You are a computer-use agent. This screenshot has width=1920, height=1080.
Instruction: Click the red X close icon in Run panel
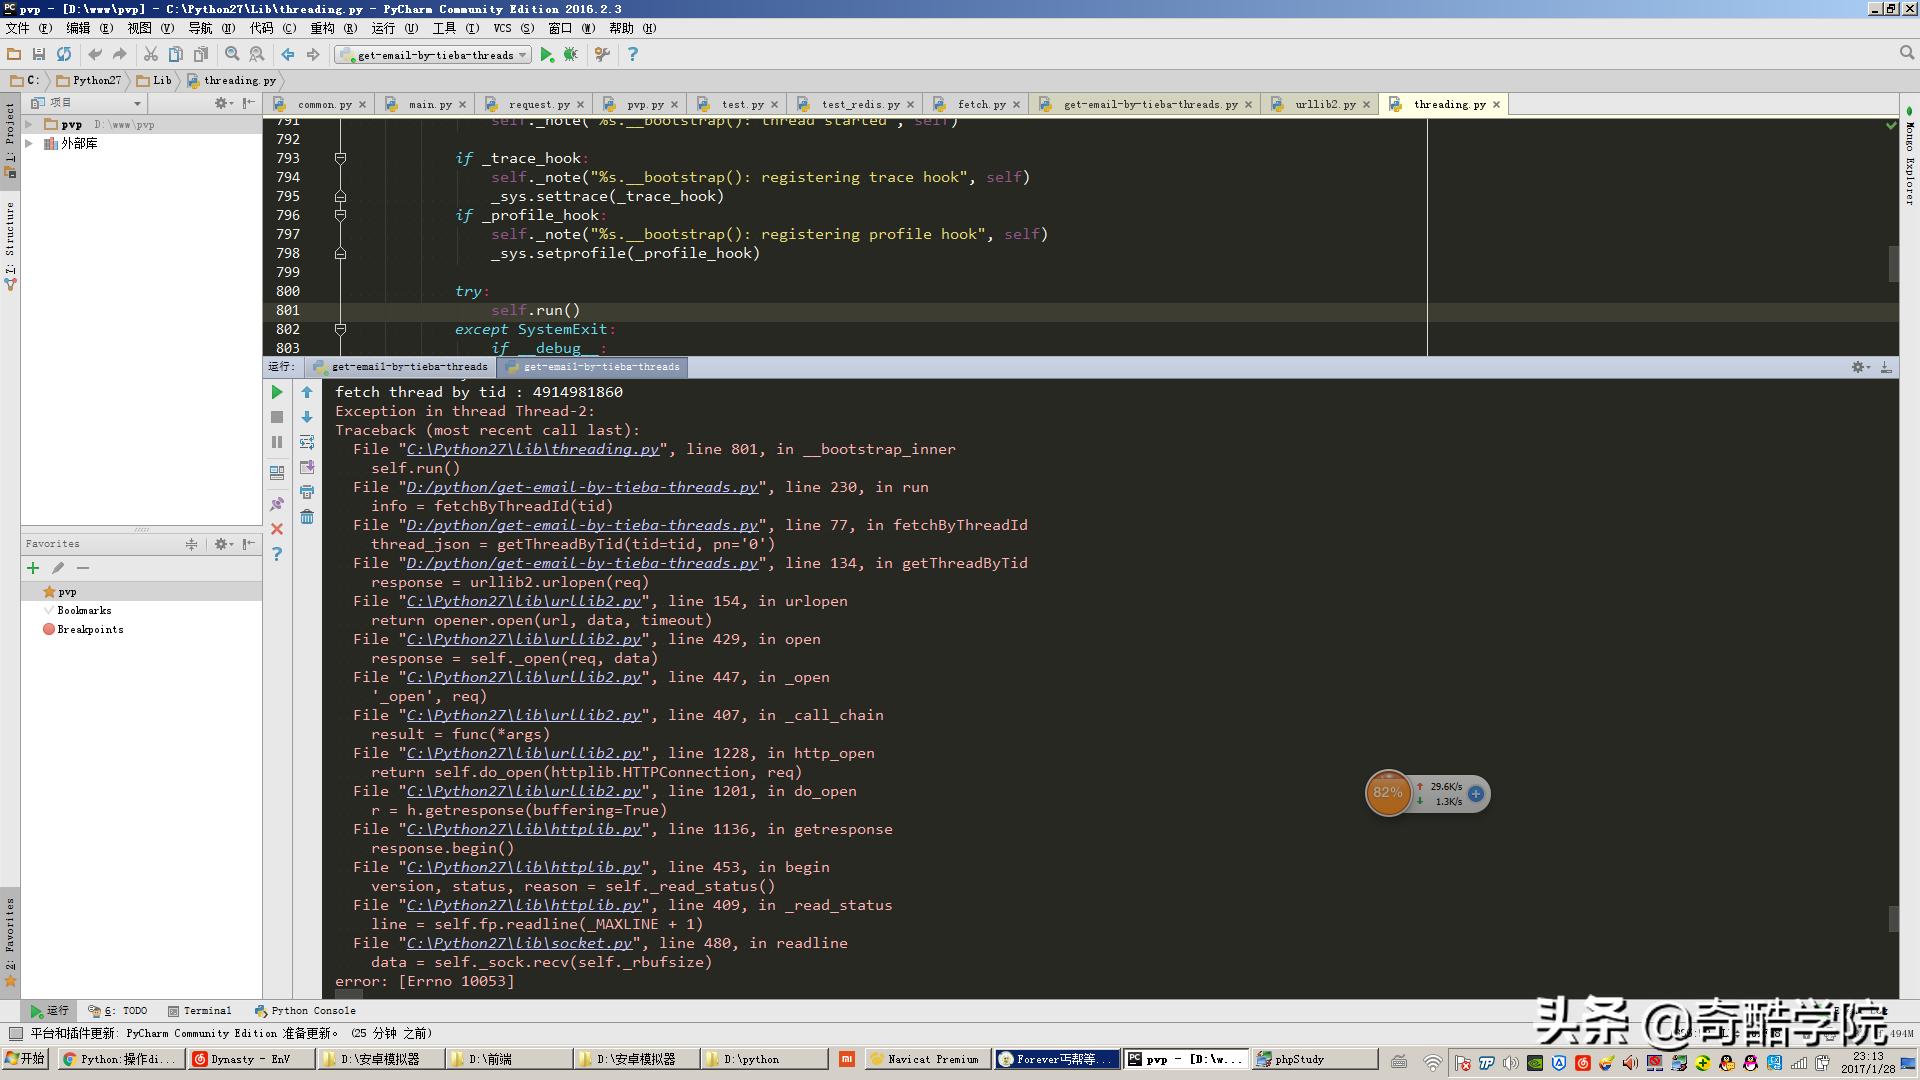[277, 529]
